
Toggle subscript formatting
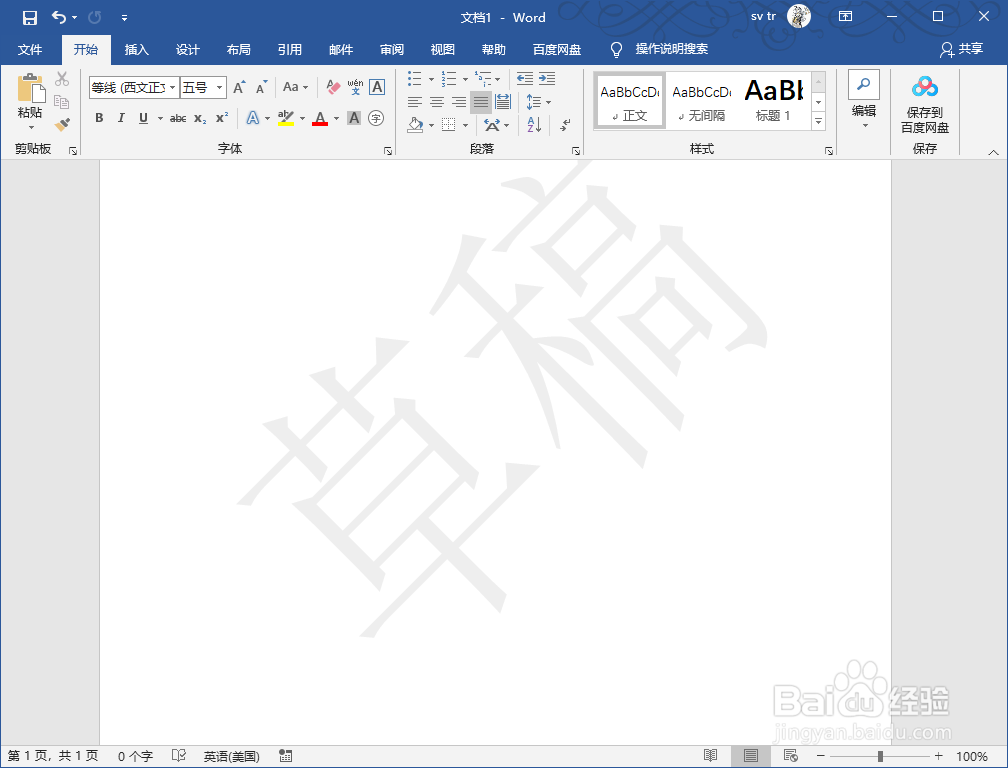[x=201, y=118]
